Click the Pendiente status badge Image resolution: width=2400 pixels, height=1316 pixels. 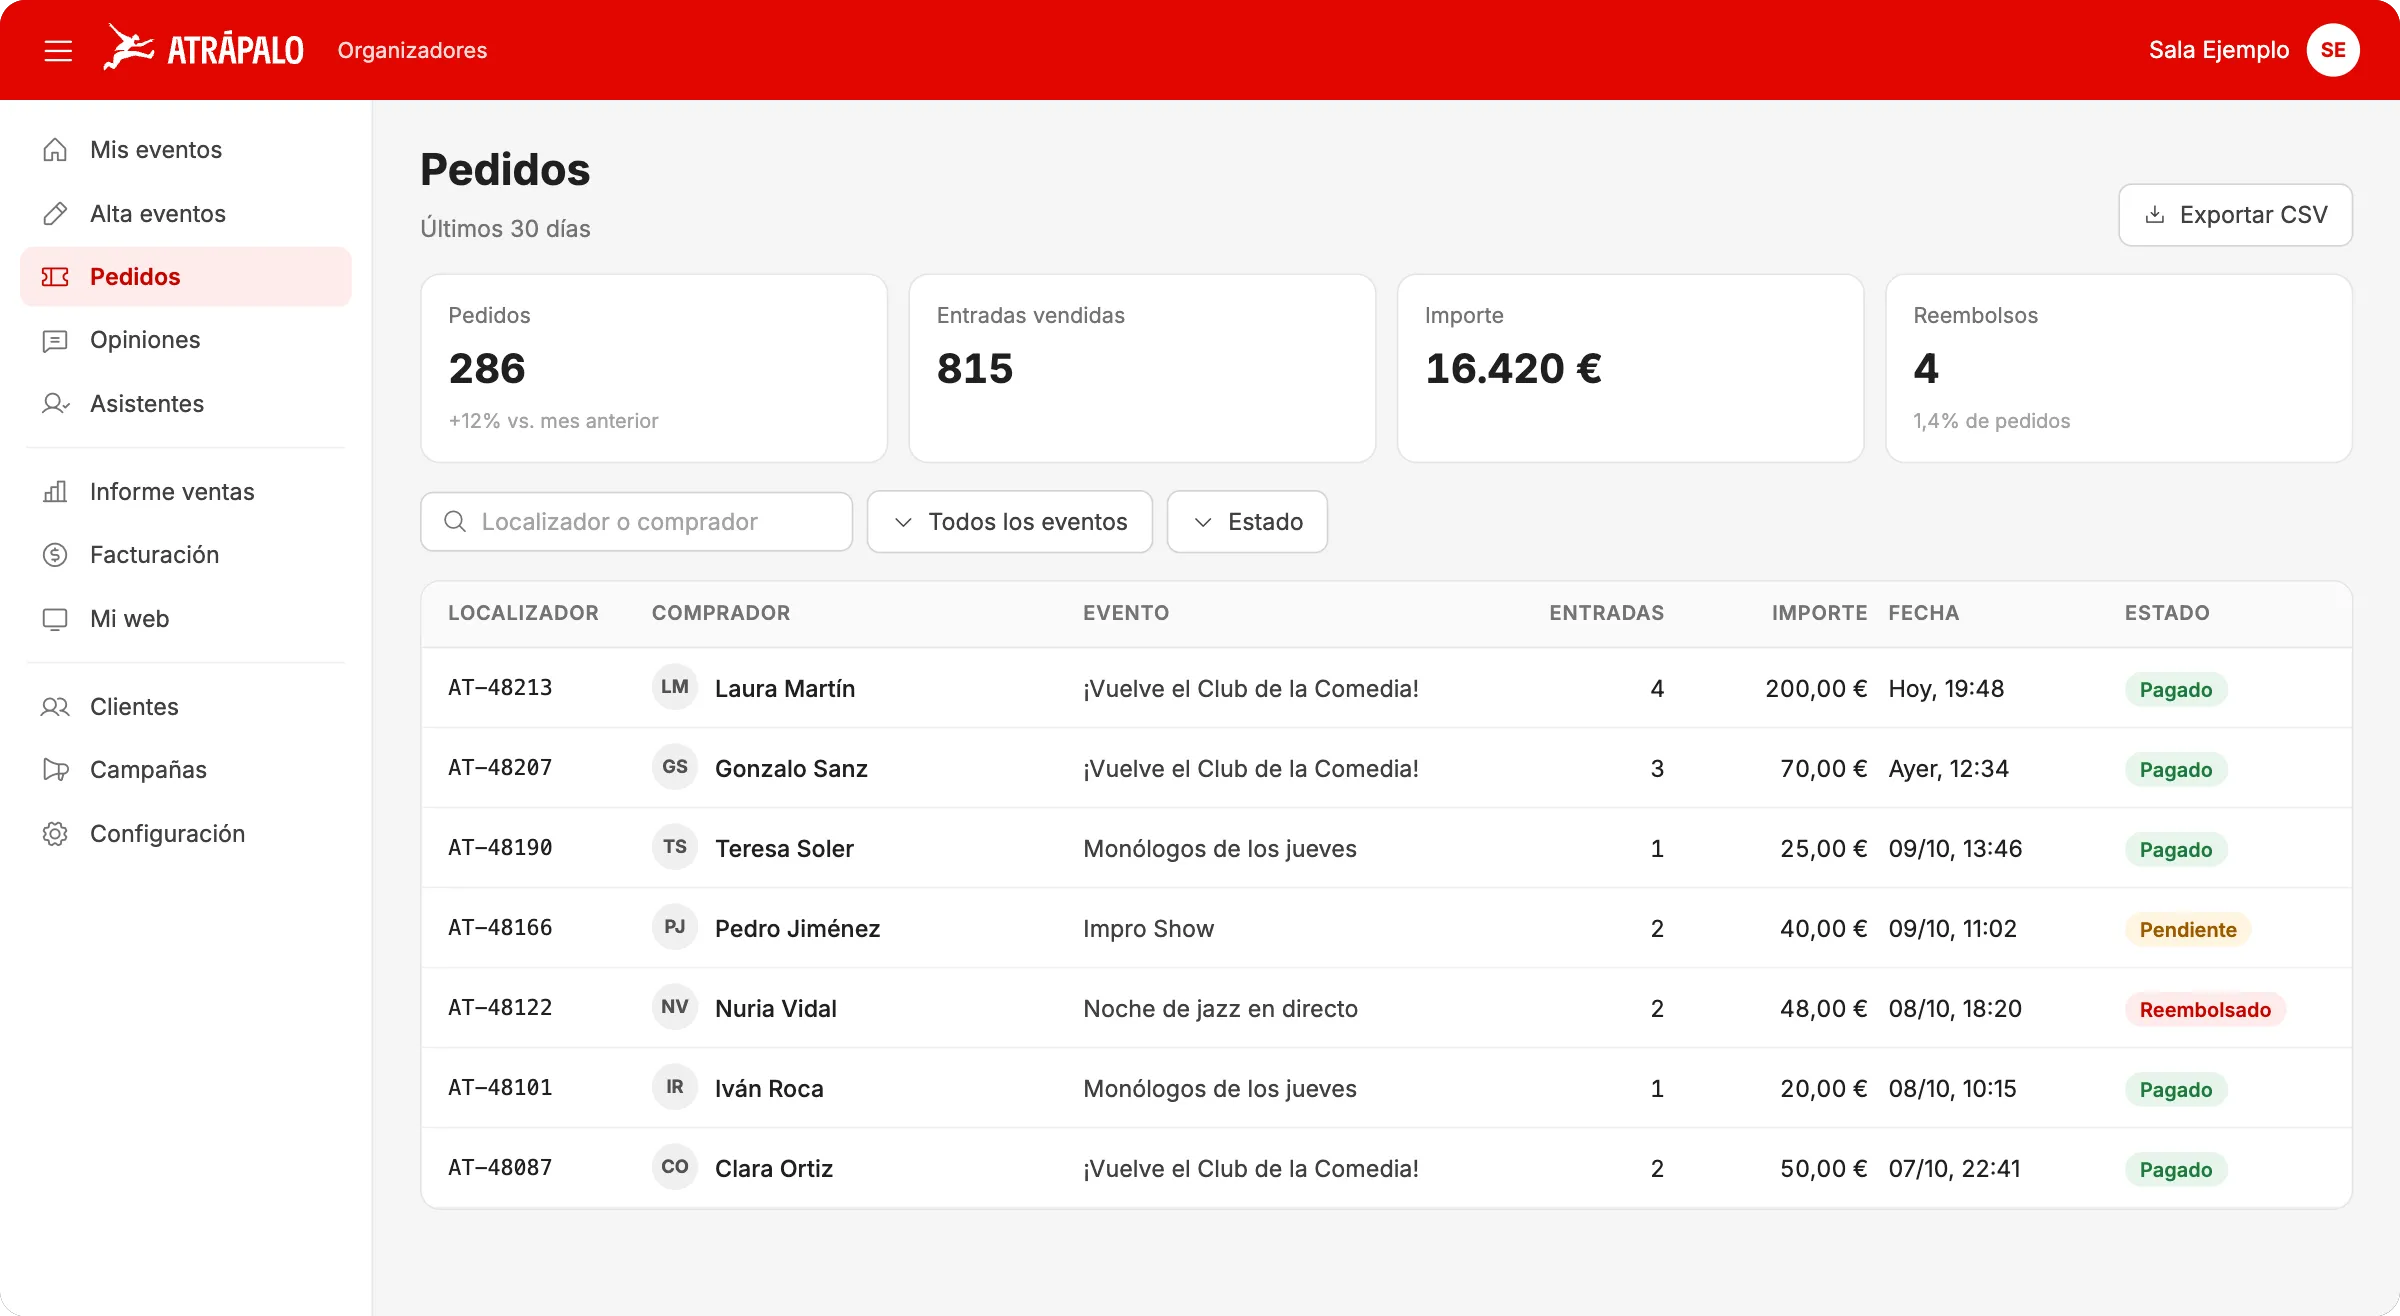pos(2187,930)
